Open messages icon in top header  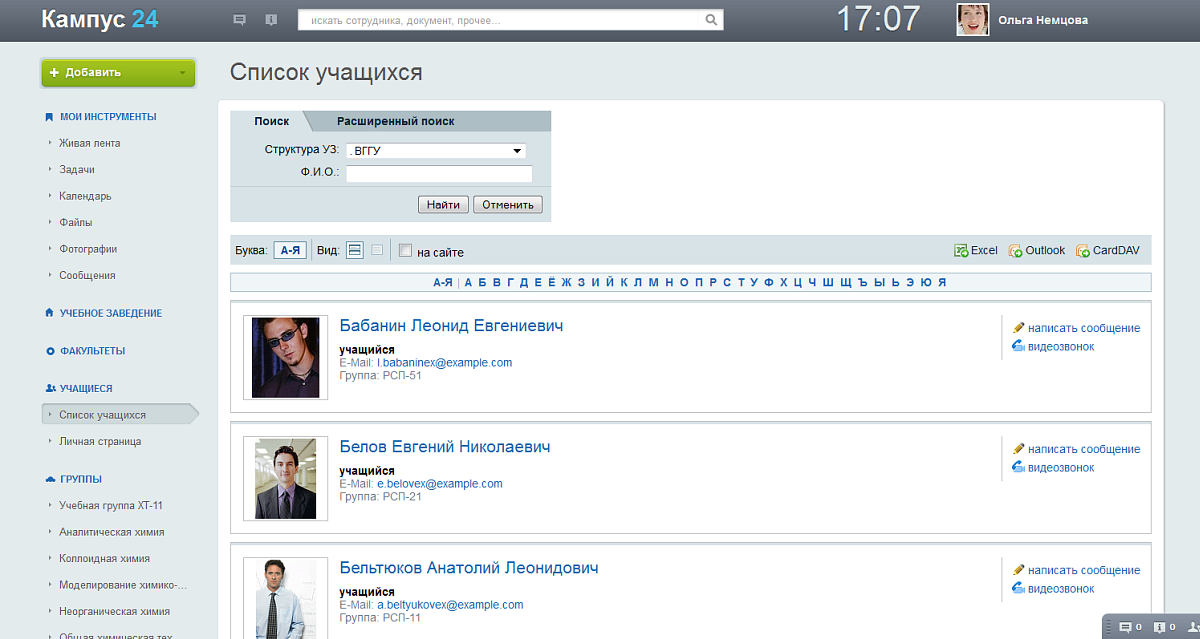coord(239,20)
